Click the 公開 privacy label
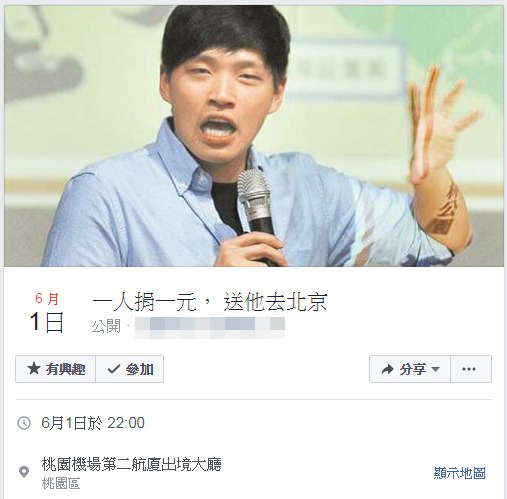The image size is (507, 499). point(106,326)
